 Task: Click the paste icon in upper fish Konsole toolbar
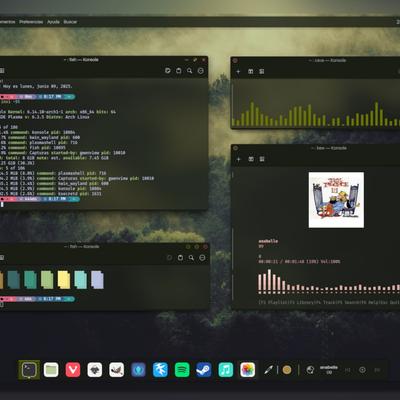(x=179, y=71)
